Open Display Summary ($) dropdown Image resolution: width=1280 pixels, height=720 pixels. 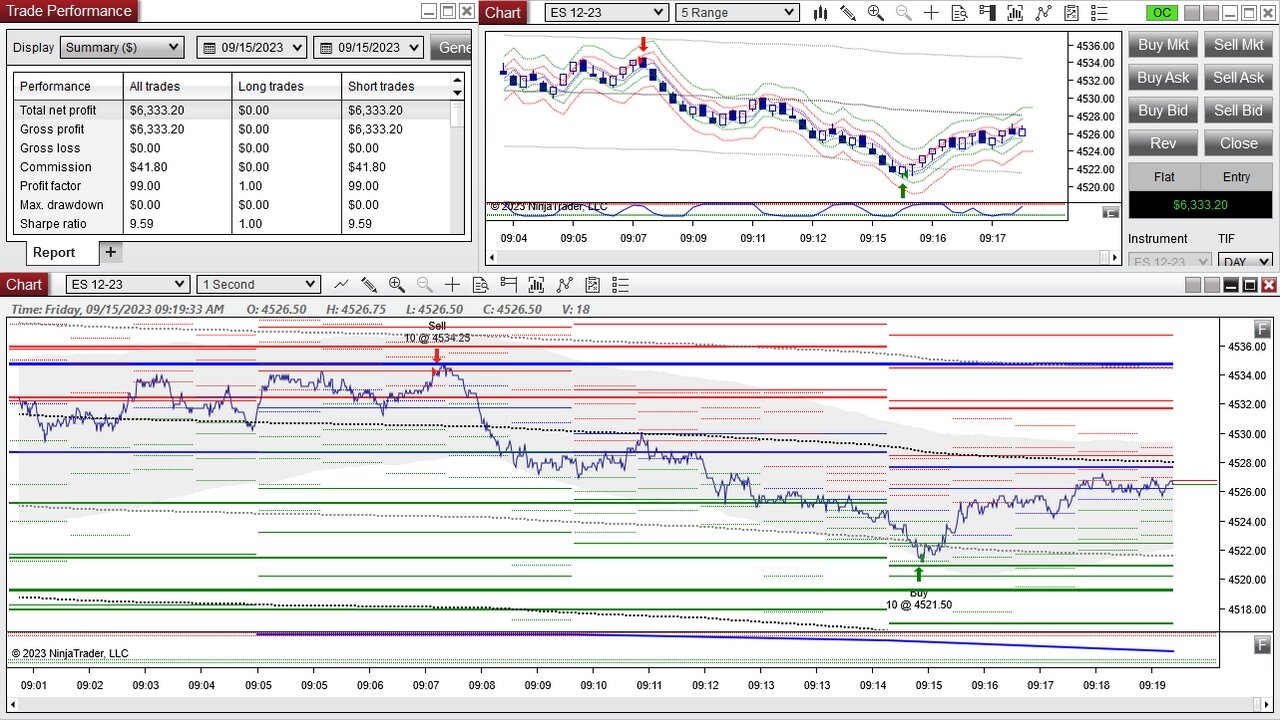(x=122, y=48)
